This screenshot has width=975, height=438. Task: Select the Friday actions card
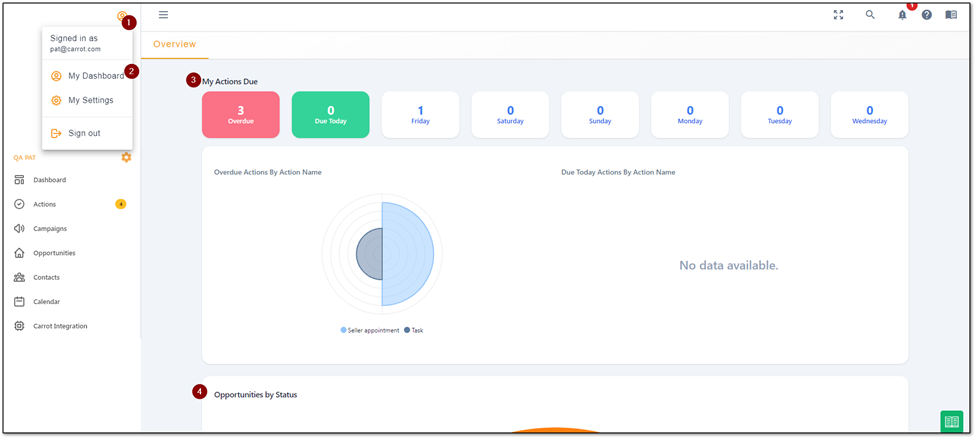pyautogui.click(x=420, y=114)
